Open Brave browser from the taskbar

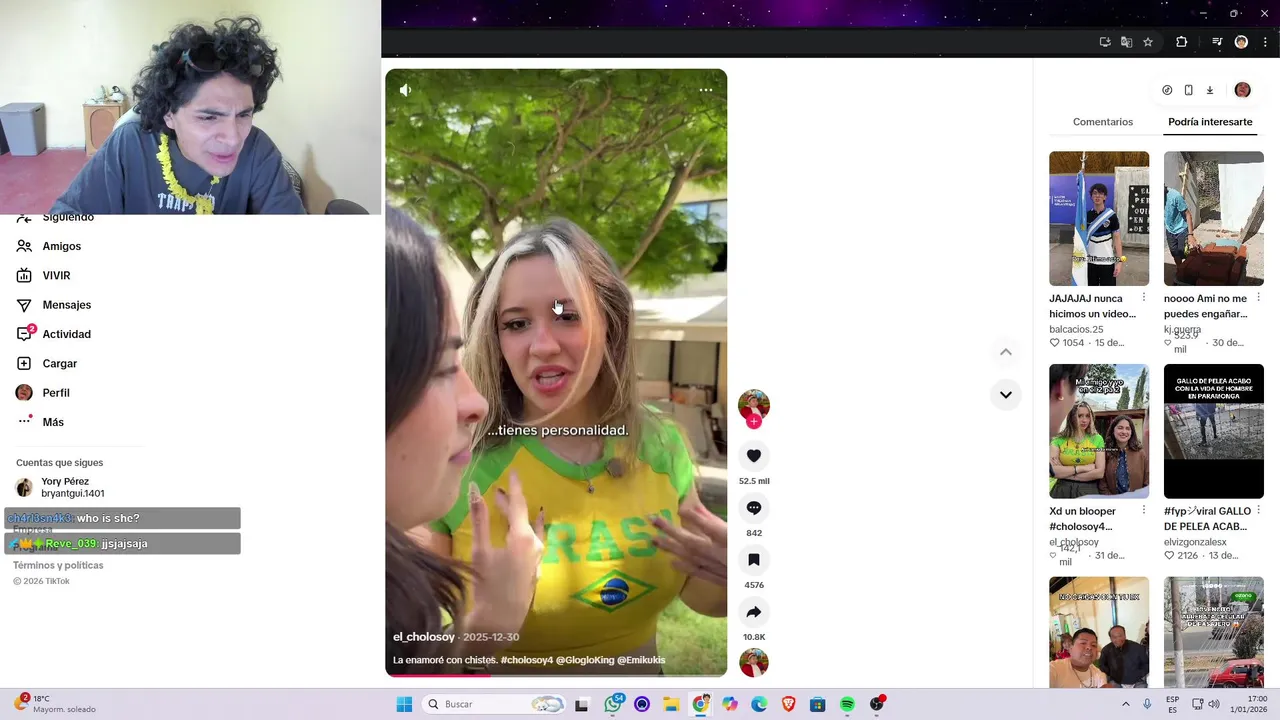pyautogui.click(x=788, y=704)
